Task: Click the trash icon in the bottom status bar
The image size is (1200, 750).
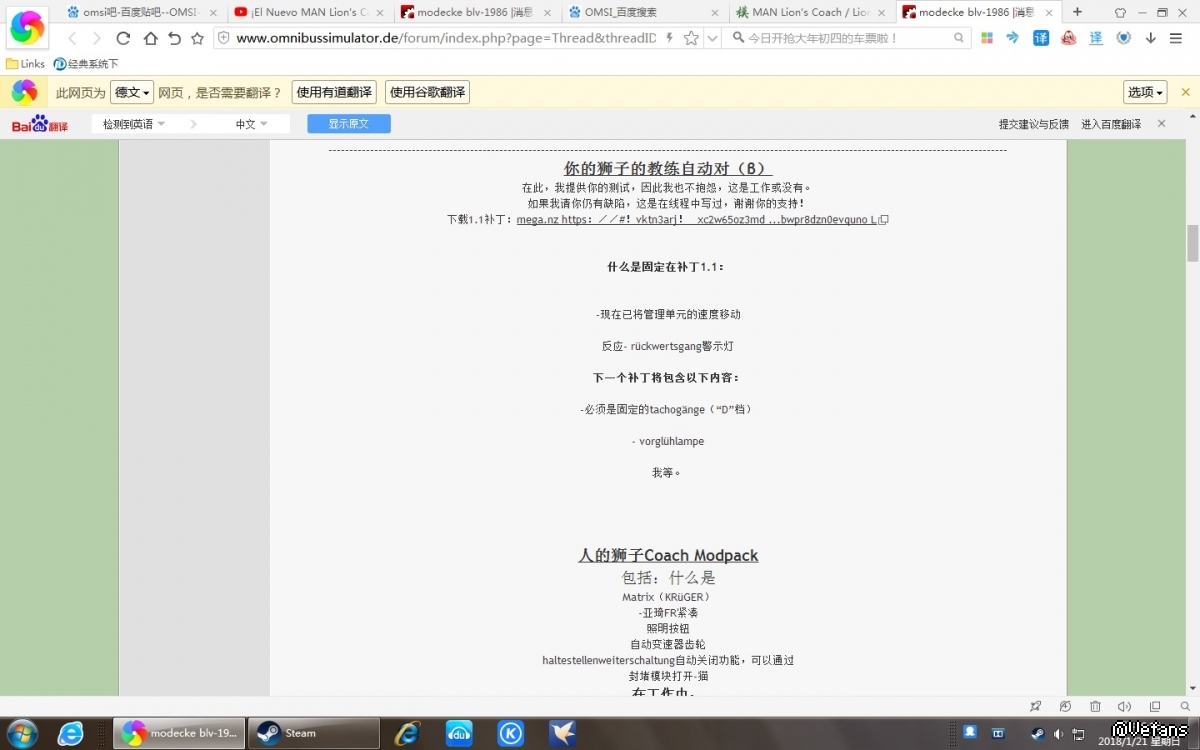Action: click(1095, 707)
